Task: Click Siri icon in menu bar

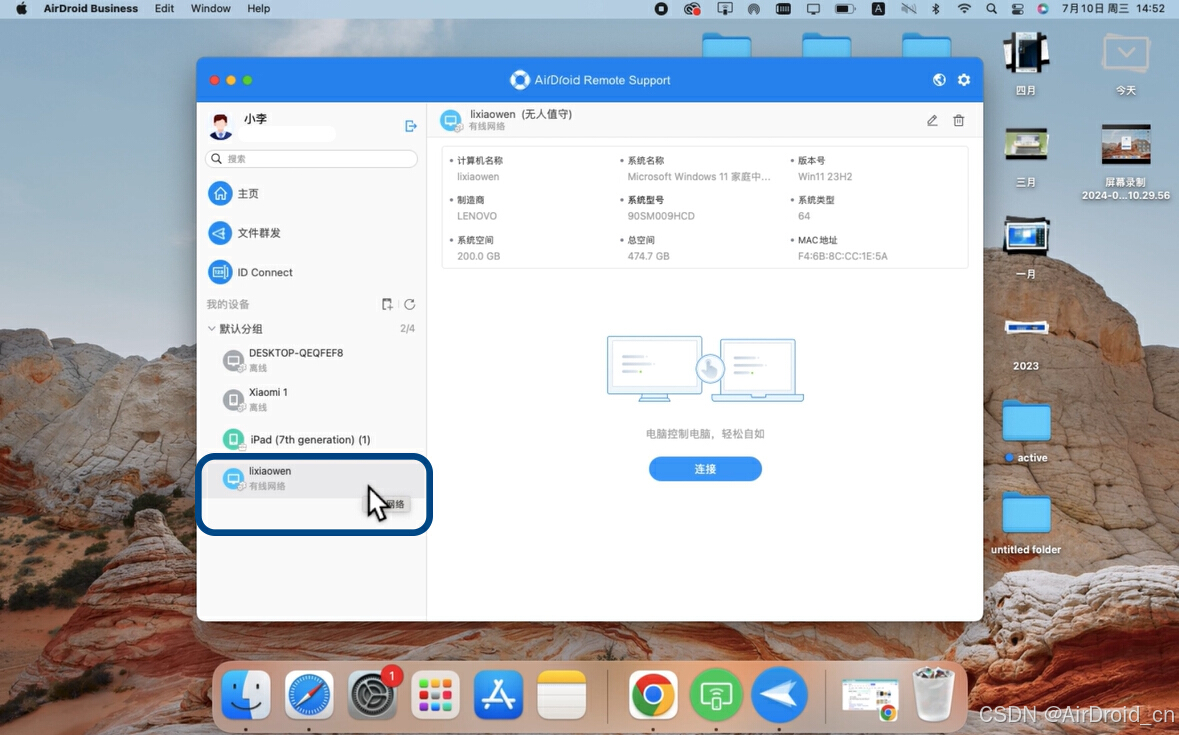Action: click(1042, 9)
